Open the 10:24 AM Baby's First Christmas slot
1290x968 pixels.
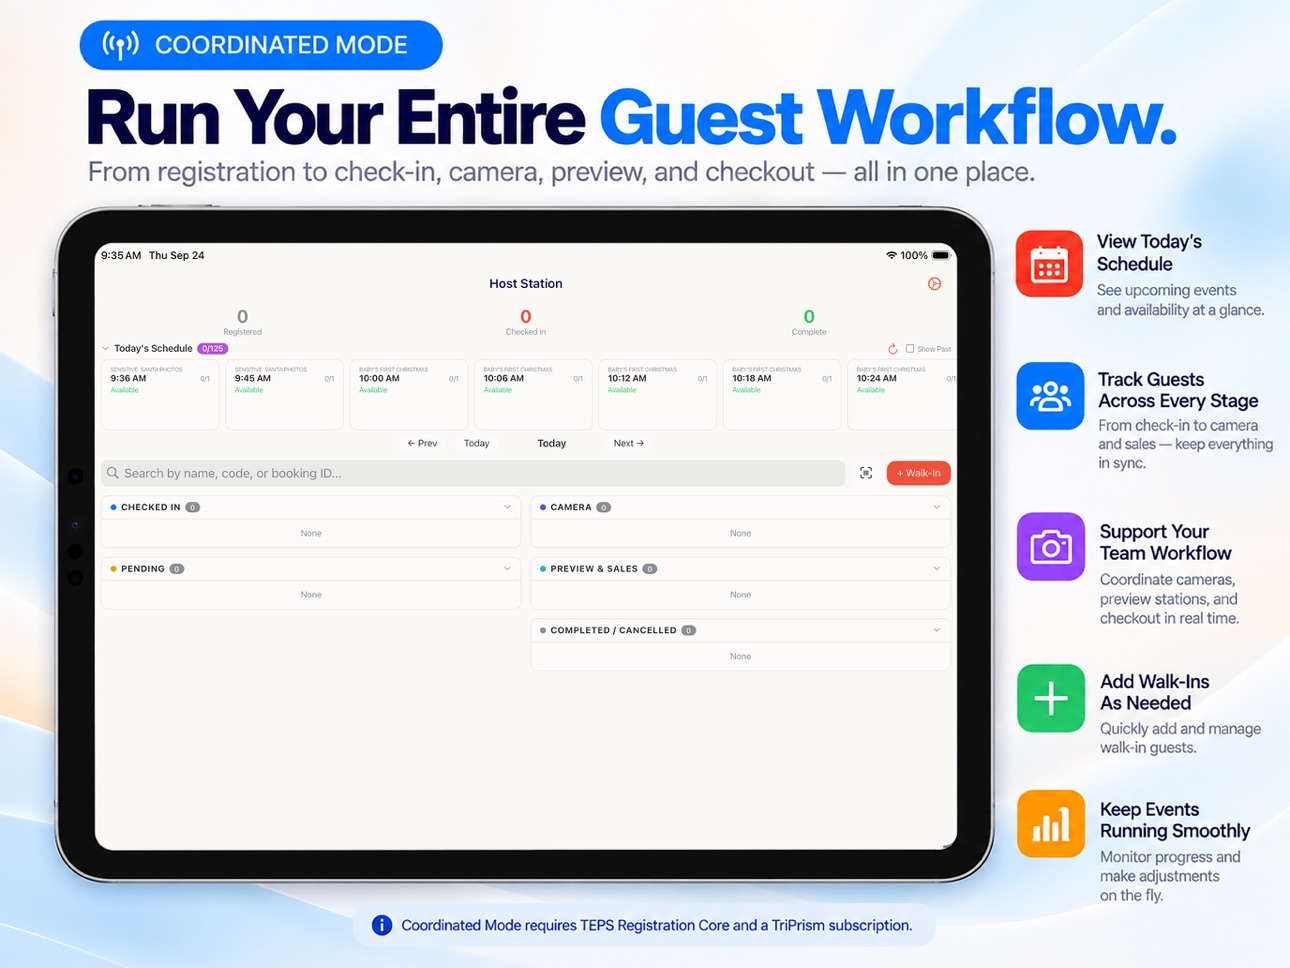(x=903, y=394)
